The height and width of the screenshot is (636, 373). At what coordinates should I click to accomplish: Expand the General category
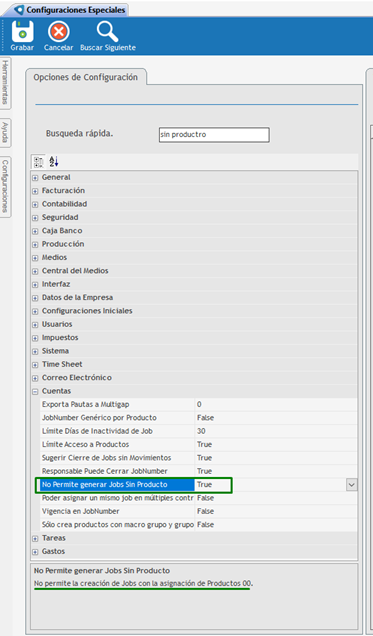[x=35, y=178]
